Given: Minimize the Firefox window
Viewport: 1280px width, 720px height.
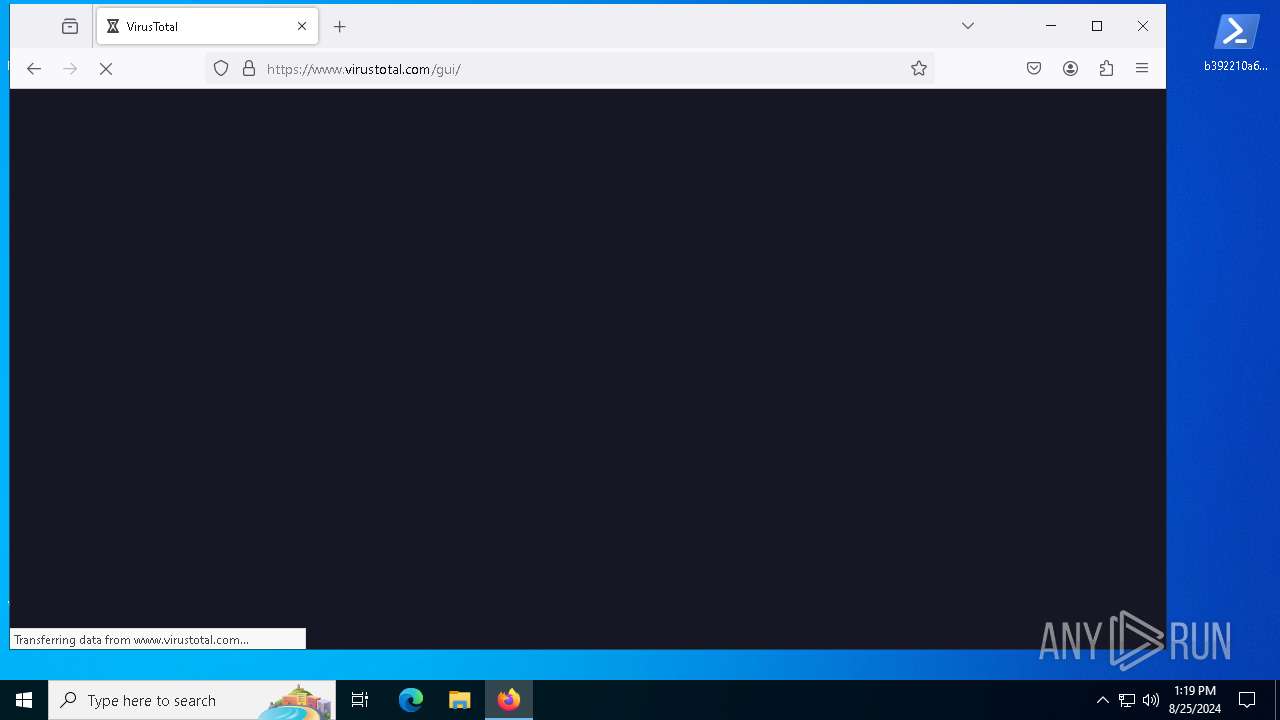Looking at the screenshot, I should [x=1051, y=26].
